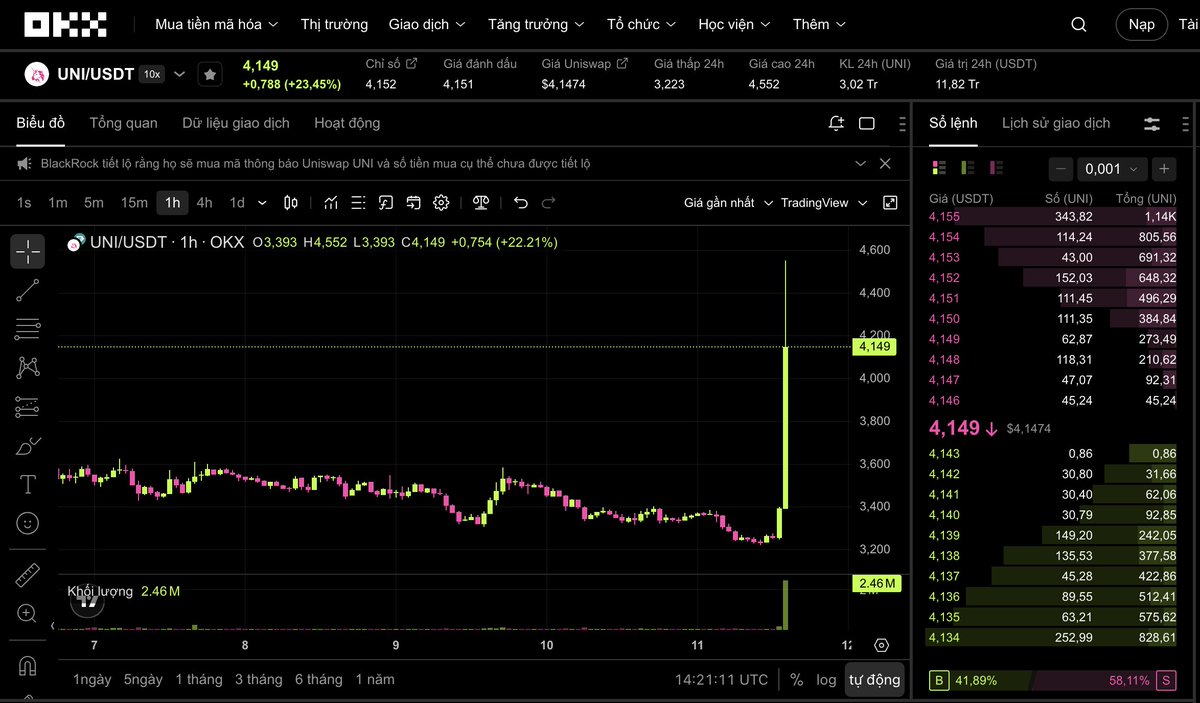This screenshot has height=703, width=1200.
Task: Click the chart gear settings icon
Action: (441, 203)
